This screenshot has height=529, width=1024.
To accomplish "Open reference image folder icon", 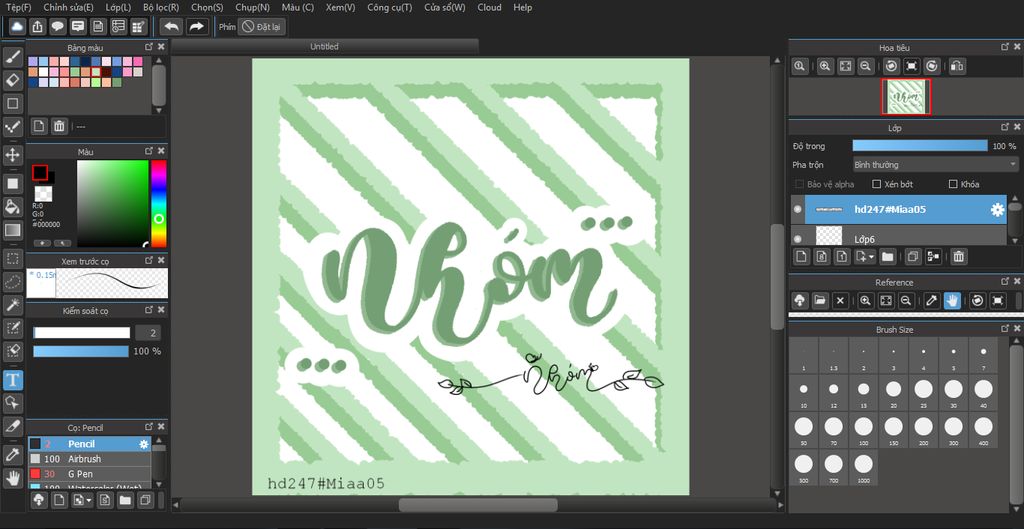I will click(820, 300).
